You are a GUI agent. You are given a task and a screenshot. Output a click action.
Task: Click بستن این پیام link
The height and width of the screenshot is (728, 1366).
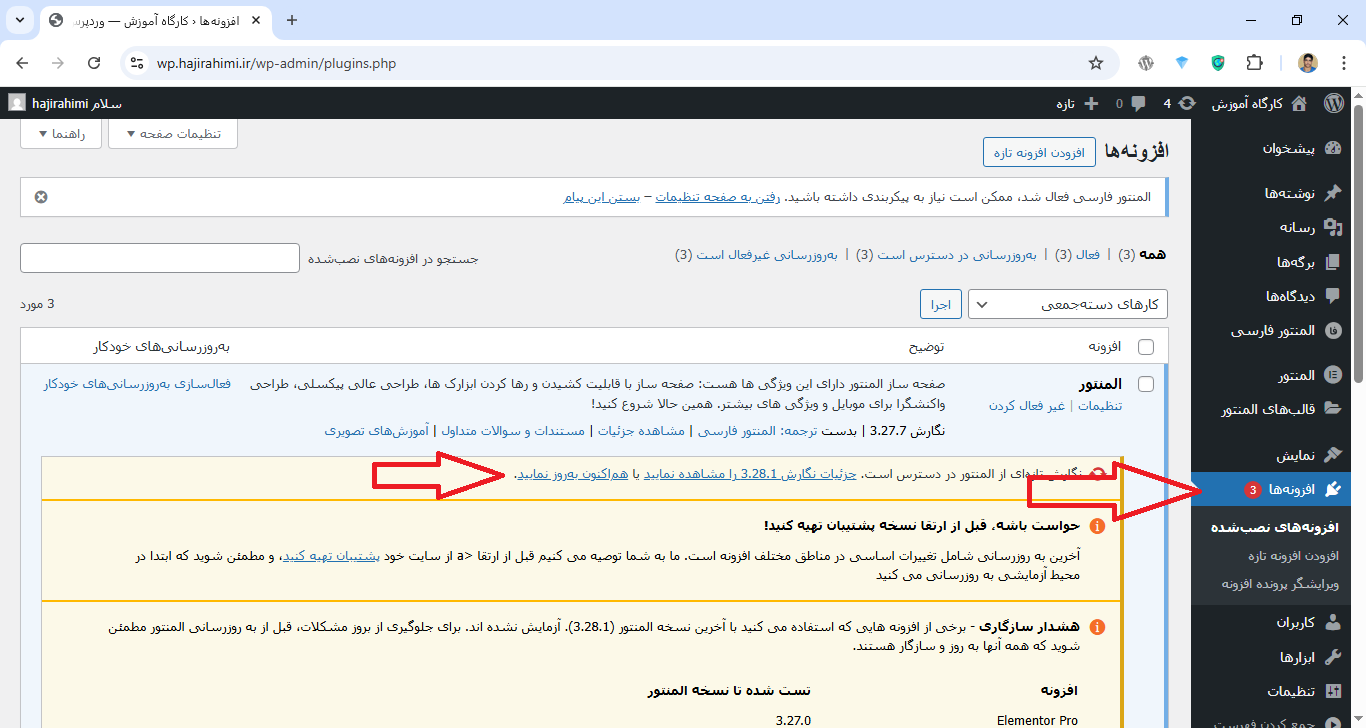coord(602,197)
